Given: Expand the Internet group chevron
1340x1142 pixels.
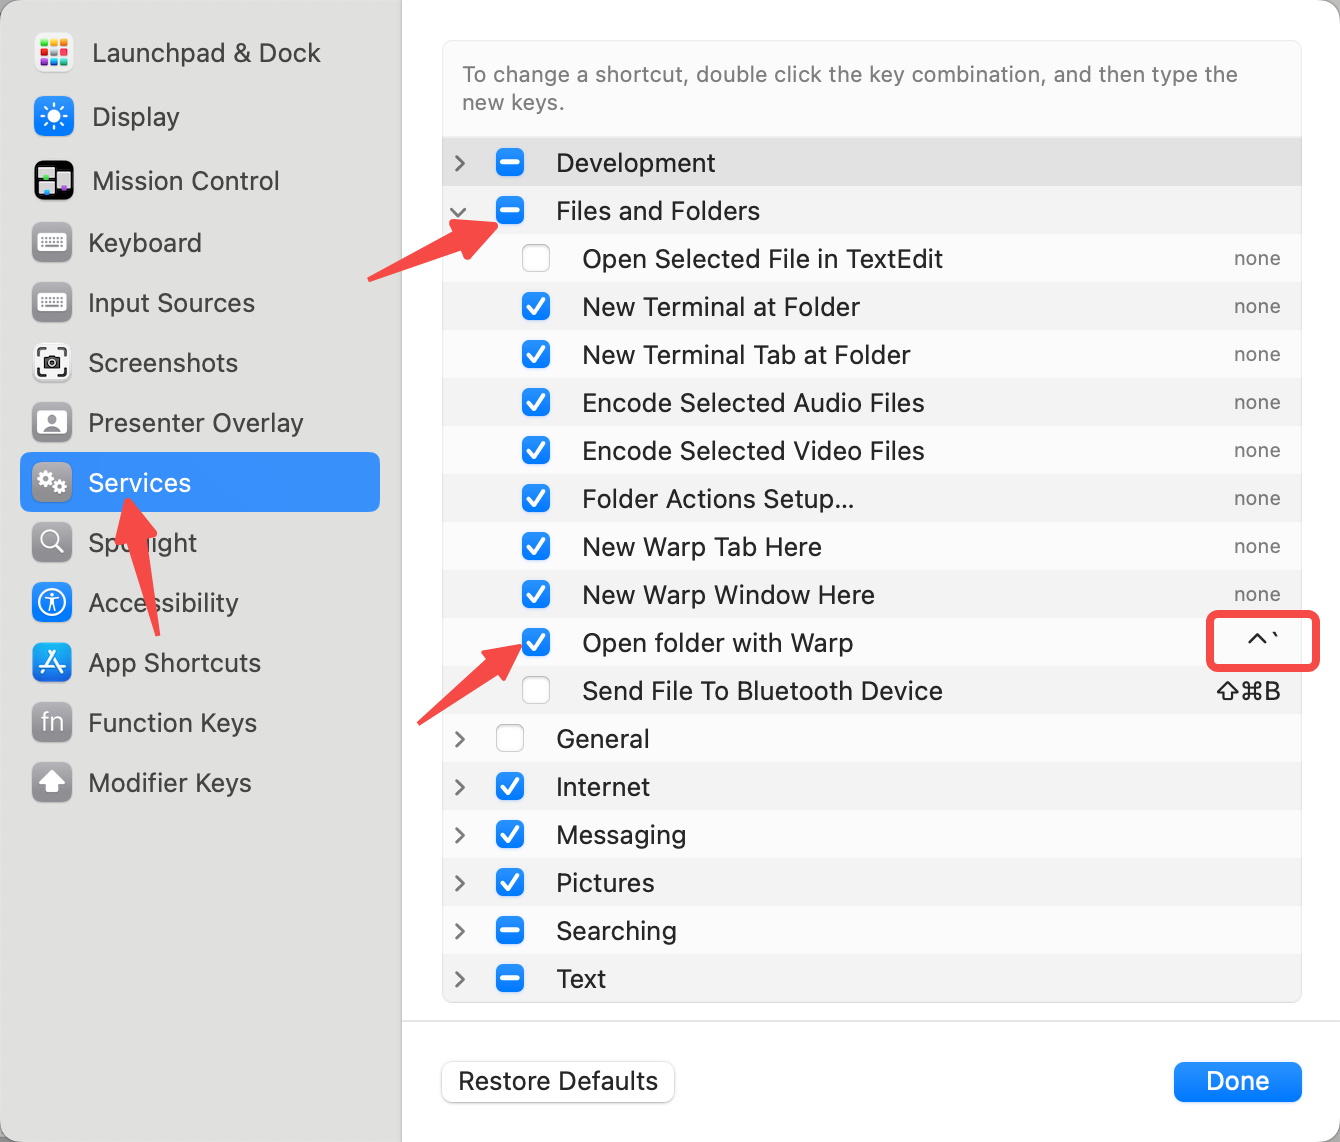Looking at the screenshot, I should point(460,786).
